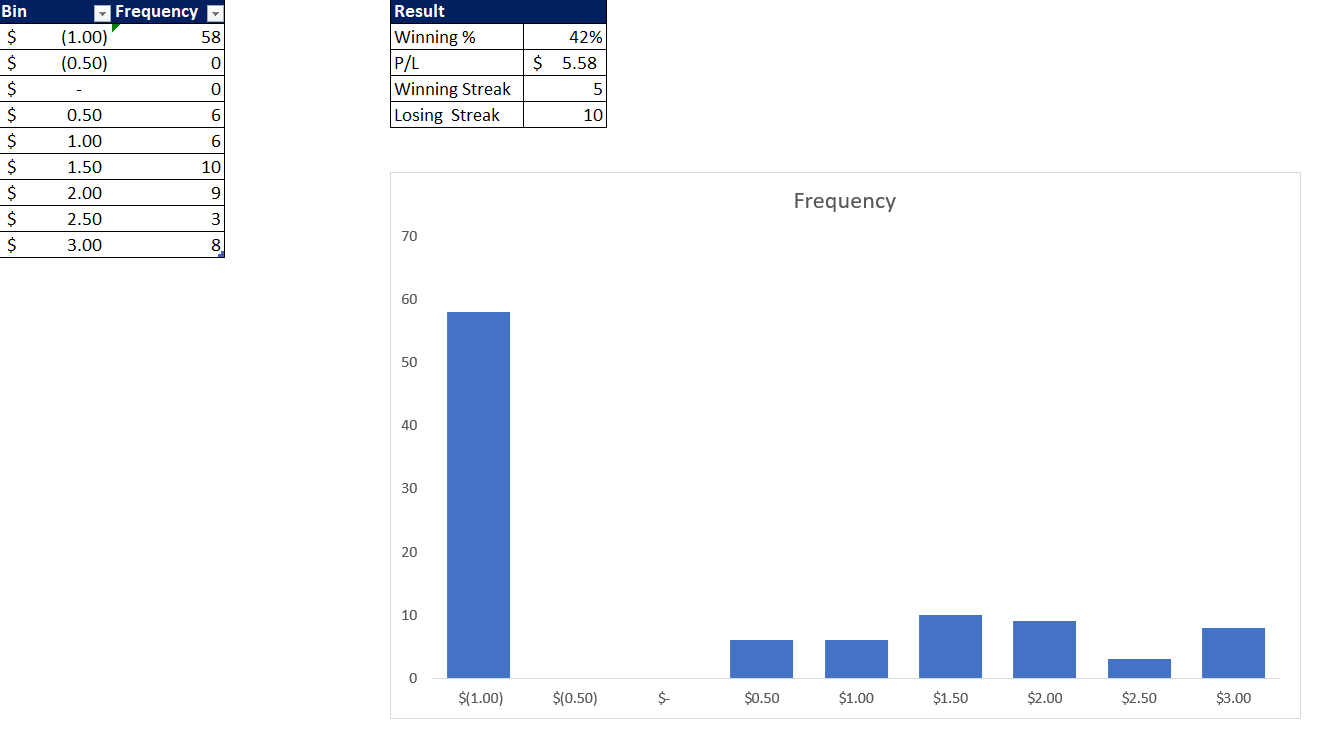1333x745 pixels.
Task: Select the tallest bar for $(1.00)
Action: (x=478, y=495)
